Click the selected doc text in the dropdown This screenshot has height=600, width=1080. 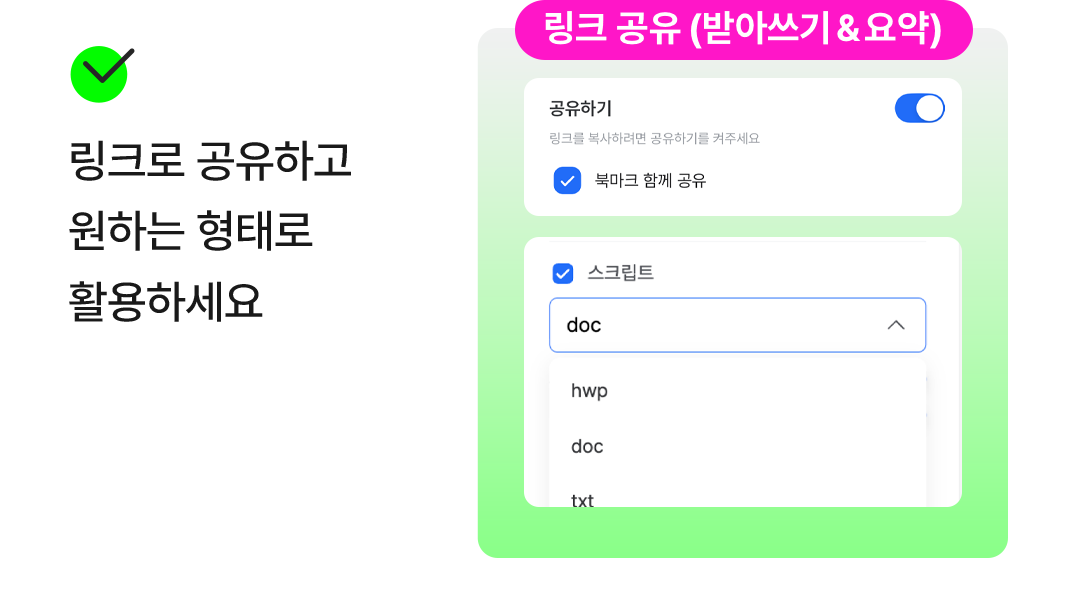pyautogui.click(x=584, y=325)
